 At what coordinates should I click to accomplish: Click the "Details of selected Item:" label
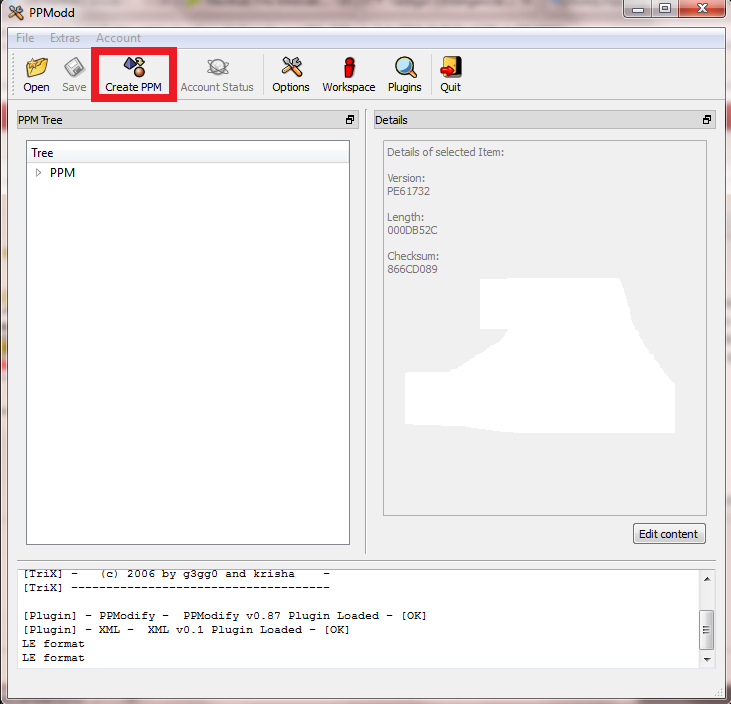click(445, 152)
